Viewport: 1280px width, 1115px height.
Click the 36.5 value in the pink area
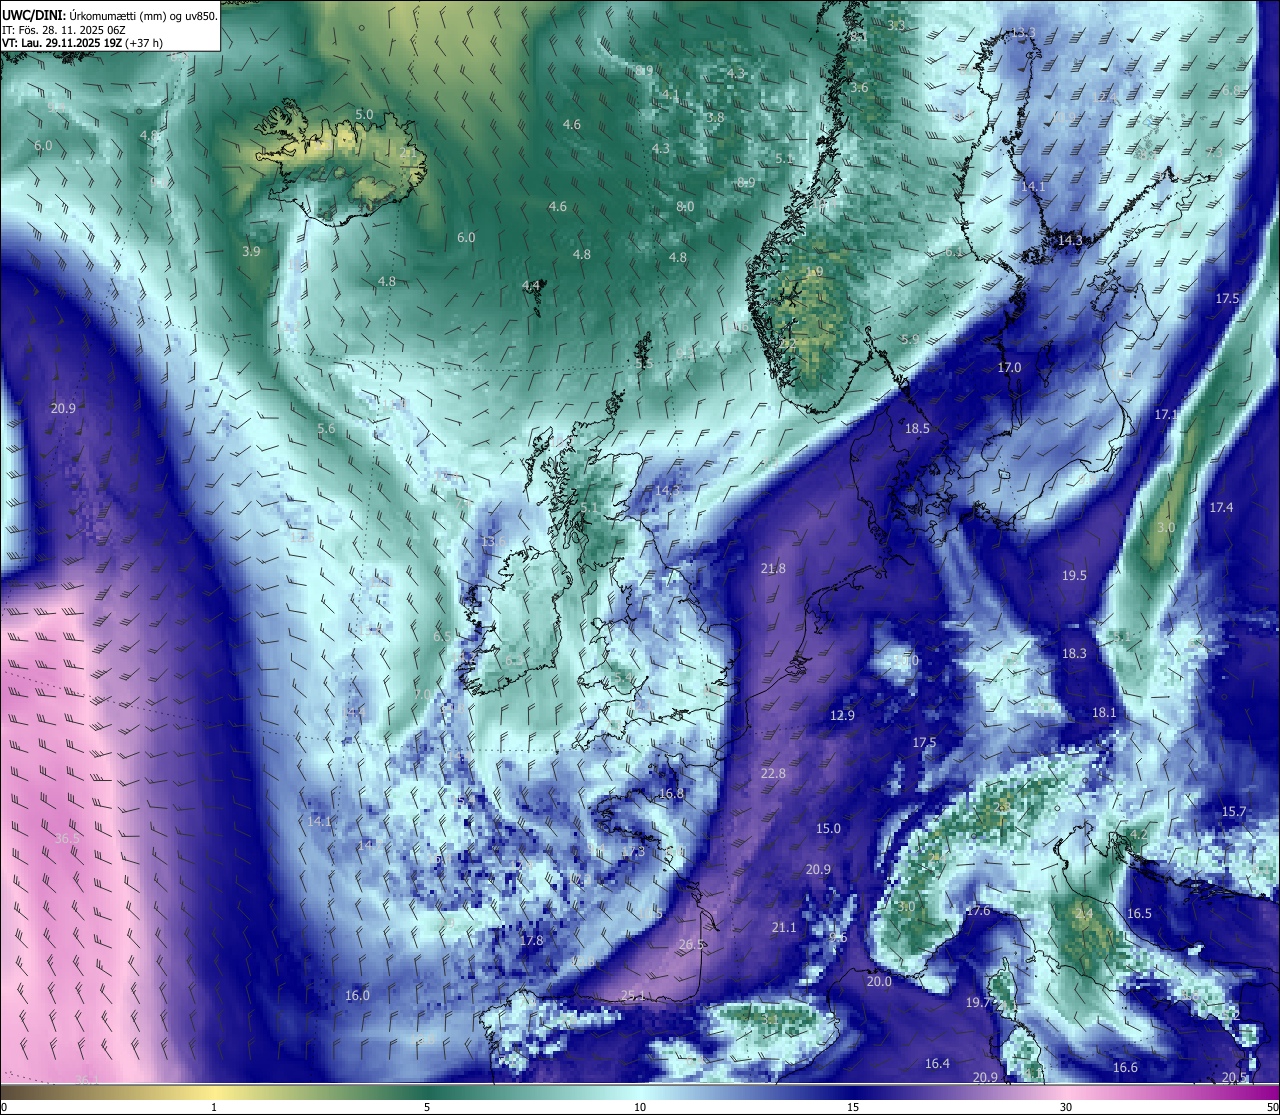point(67,838)
